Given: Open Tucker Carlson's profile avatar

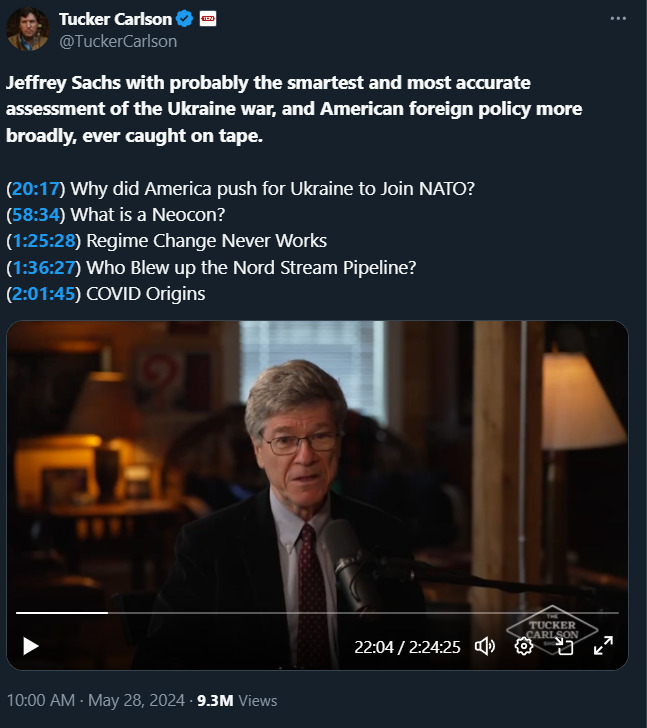Looking at the screenshot, I should (x=27, y=29).
